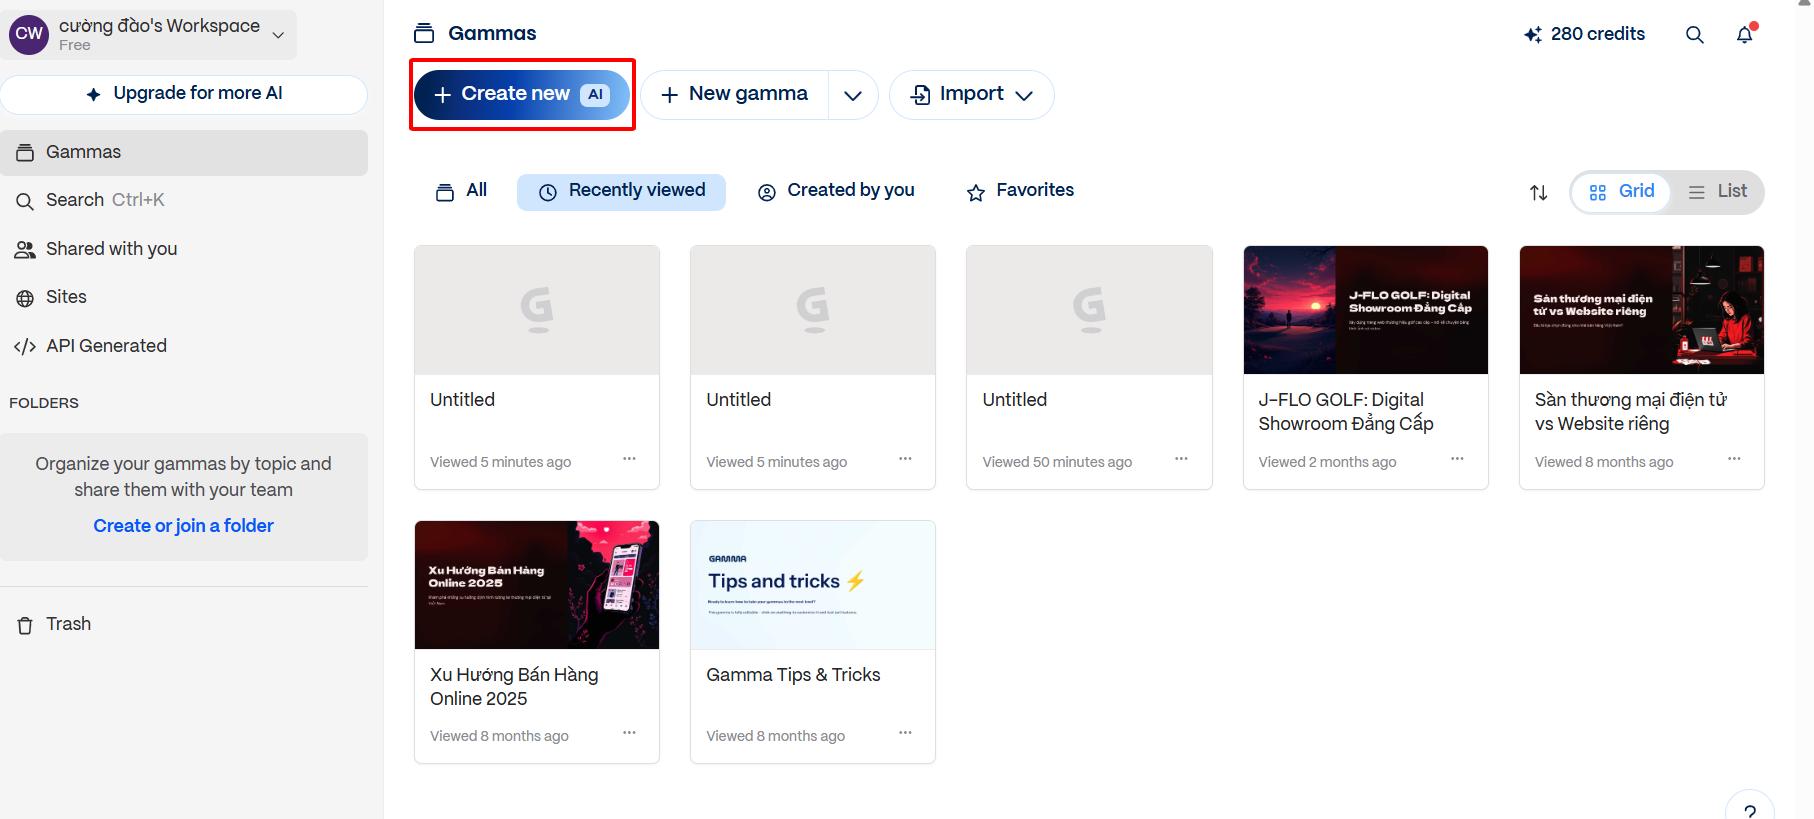
Task: Open options for Untitled viewed 50 minutes ago
Action: (1181, 459)
